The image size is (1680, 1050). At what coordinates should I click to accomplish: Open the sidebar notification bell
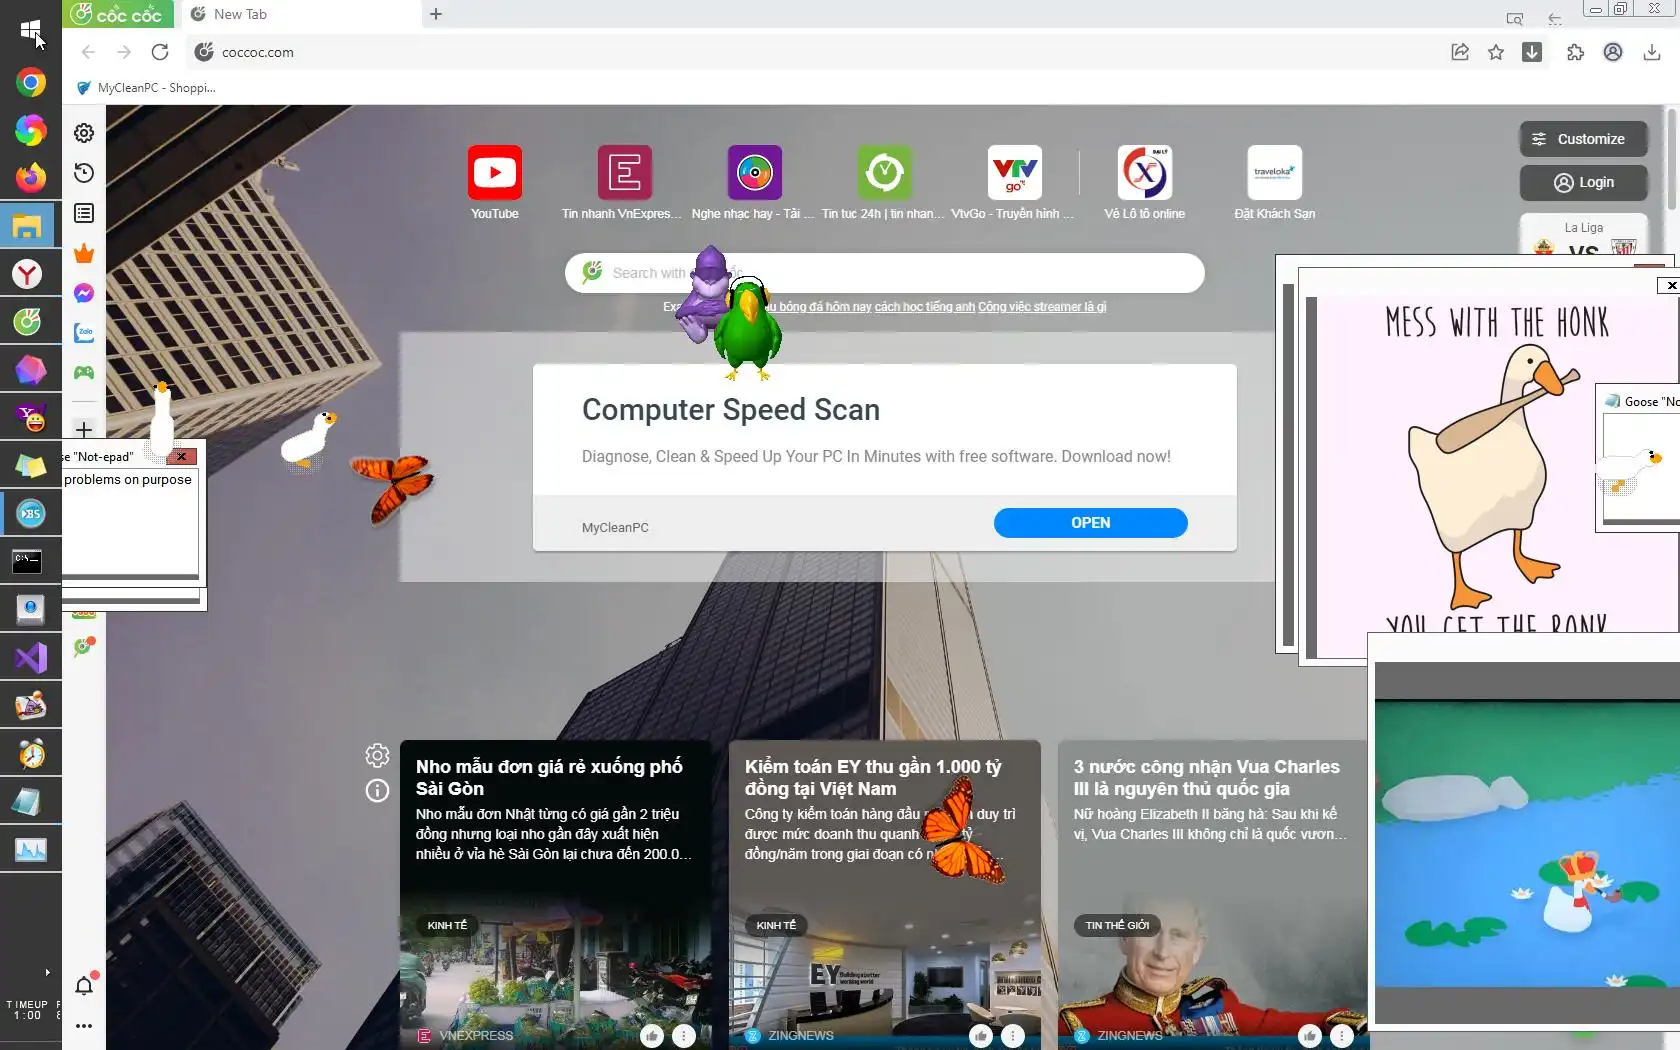point(84,986)
